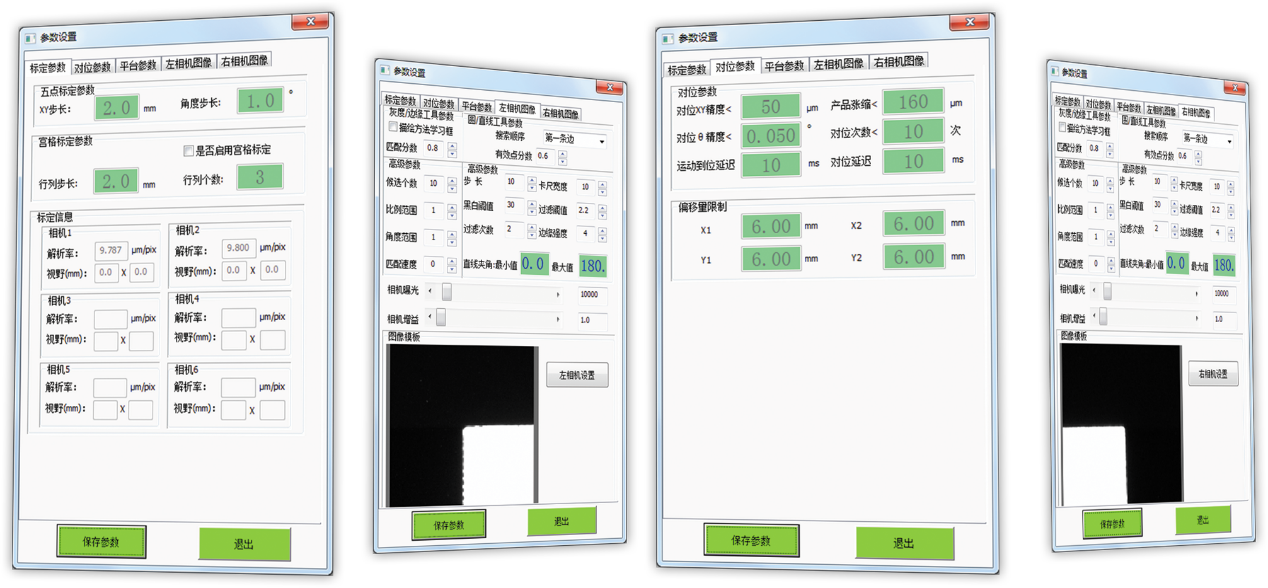Click the 行列步长 value field
Screen dimensions: 1268x588
[116, 181]
